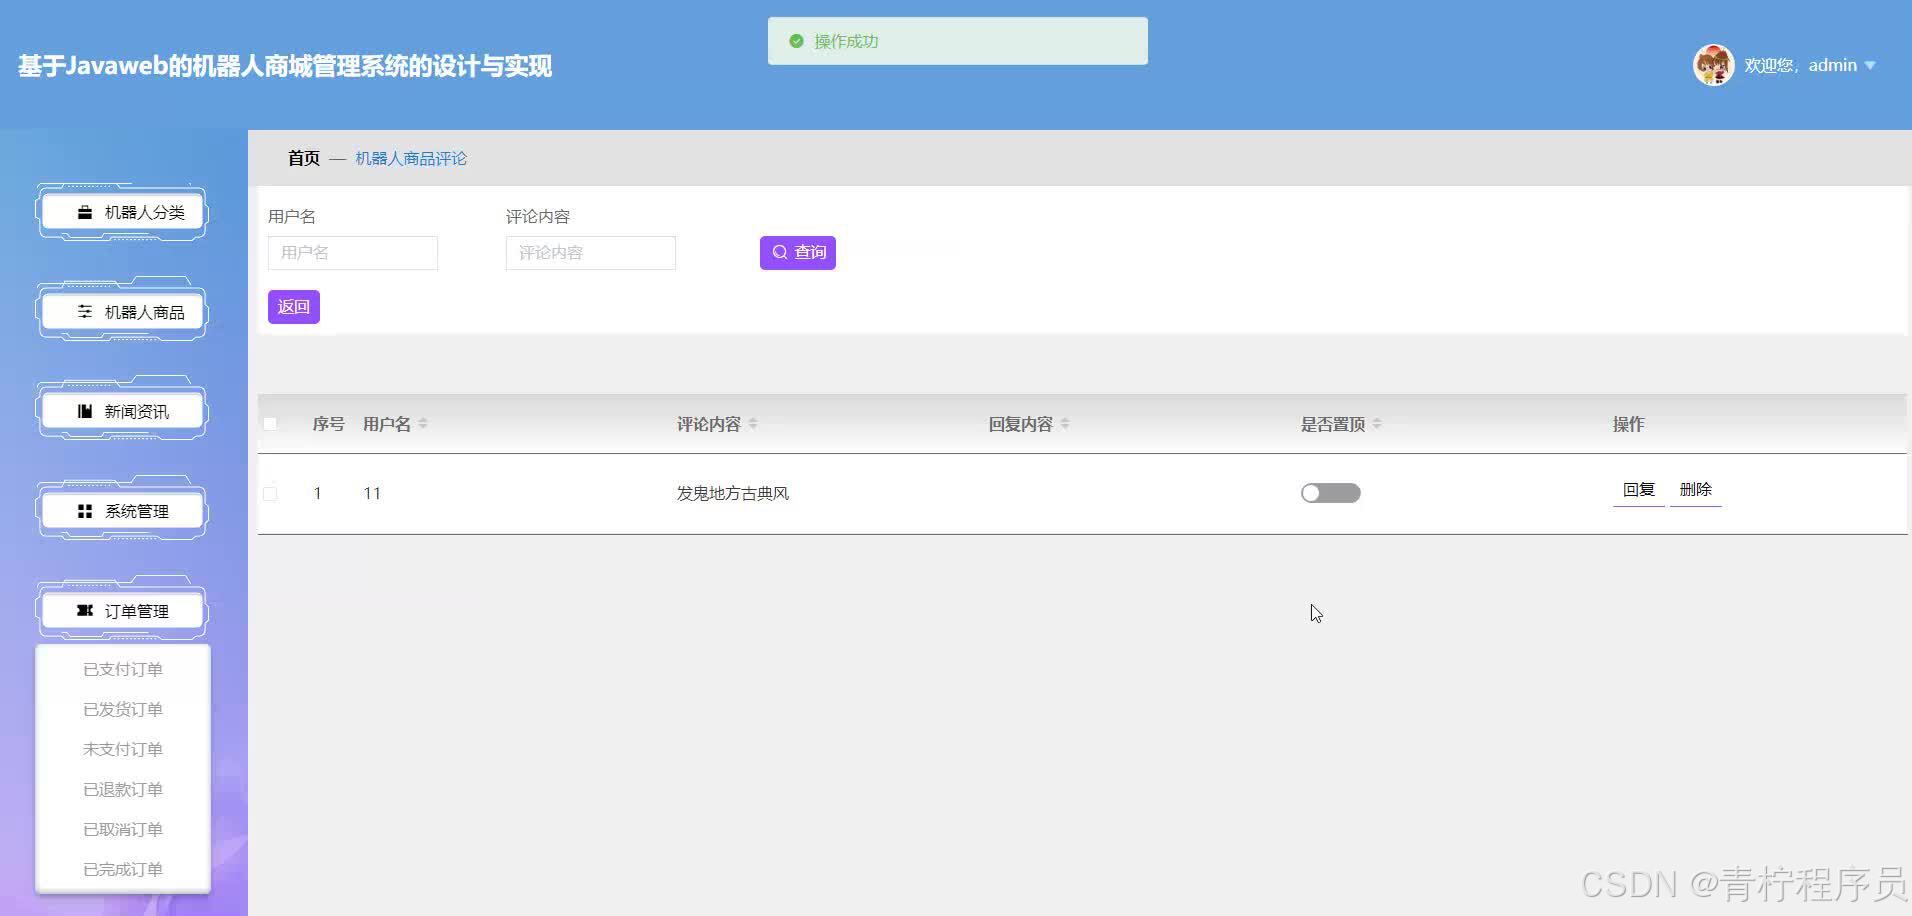
Task: Click the green success check icon
Action: [795, 40]
